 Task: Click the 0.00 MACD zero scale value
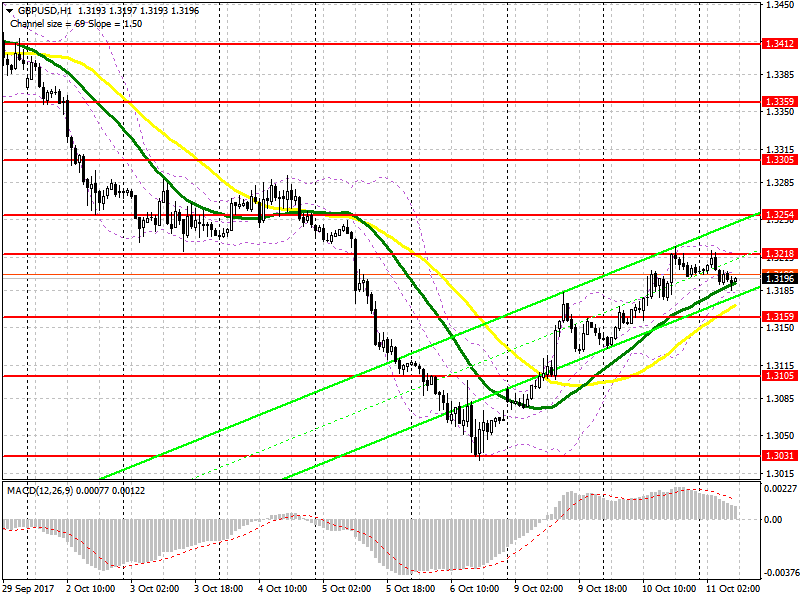[774, 519]
